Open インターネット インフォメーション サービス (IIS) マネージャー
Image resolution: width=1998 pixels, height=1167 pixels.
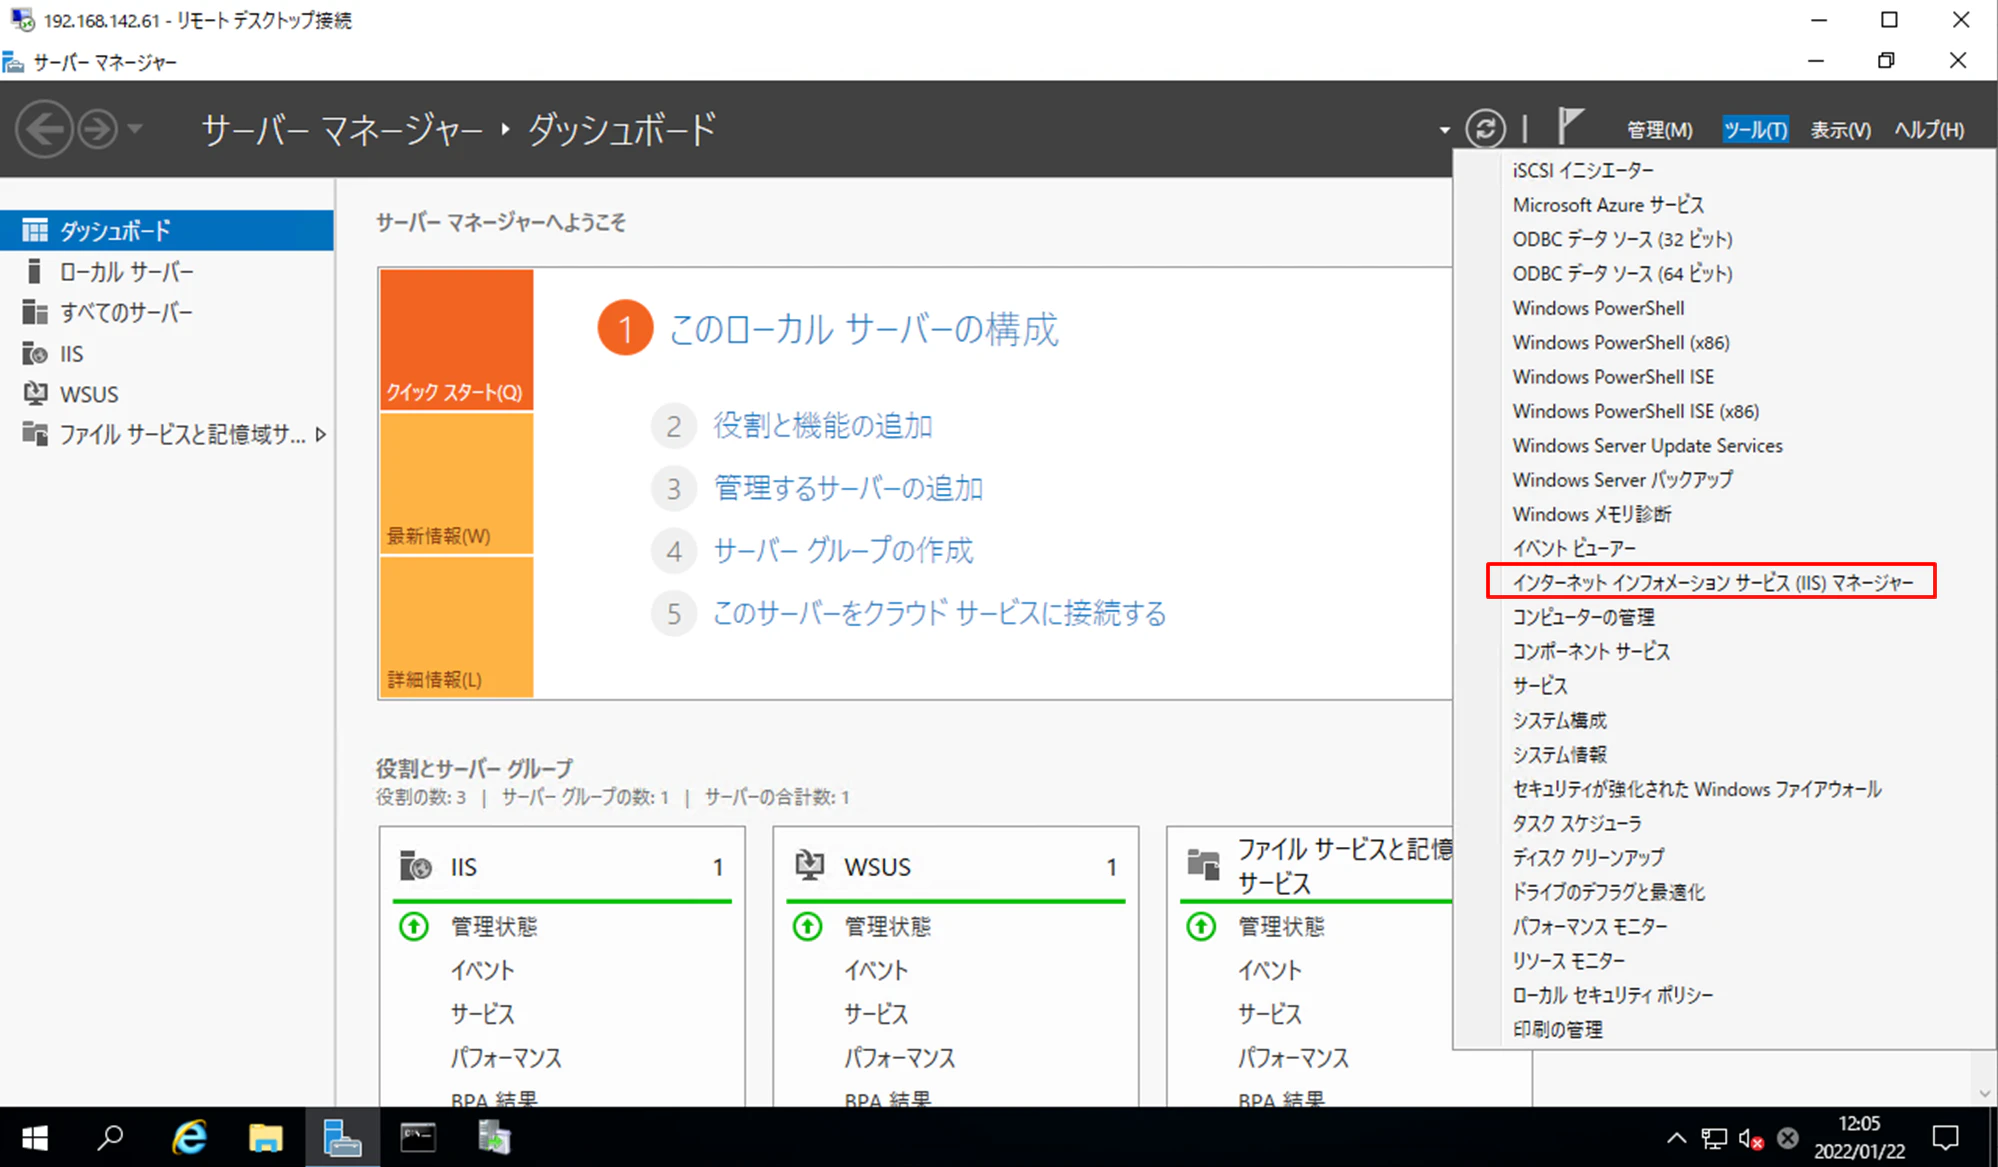click(1712, 582)
